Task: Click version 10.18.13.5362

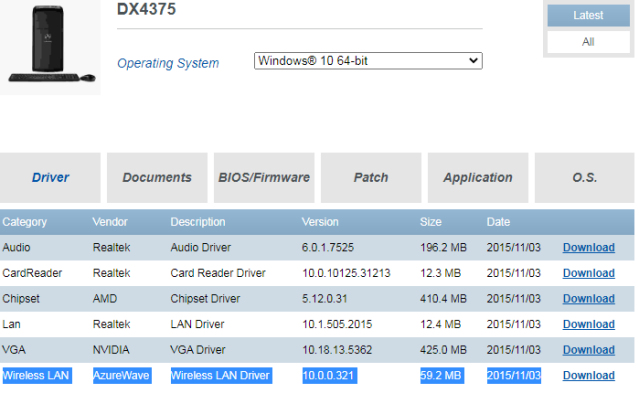Action: (x=337, y=350)
